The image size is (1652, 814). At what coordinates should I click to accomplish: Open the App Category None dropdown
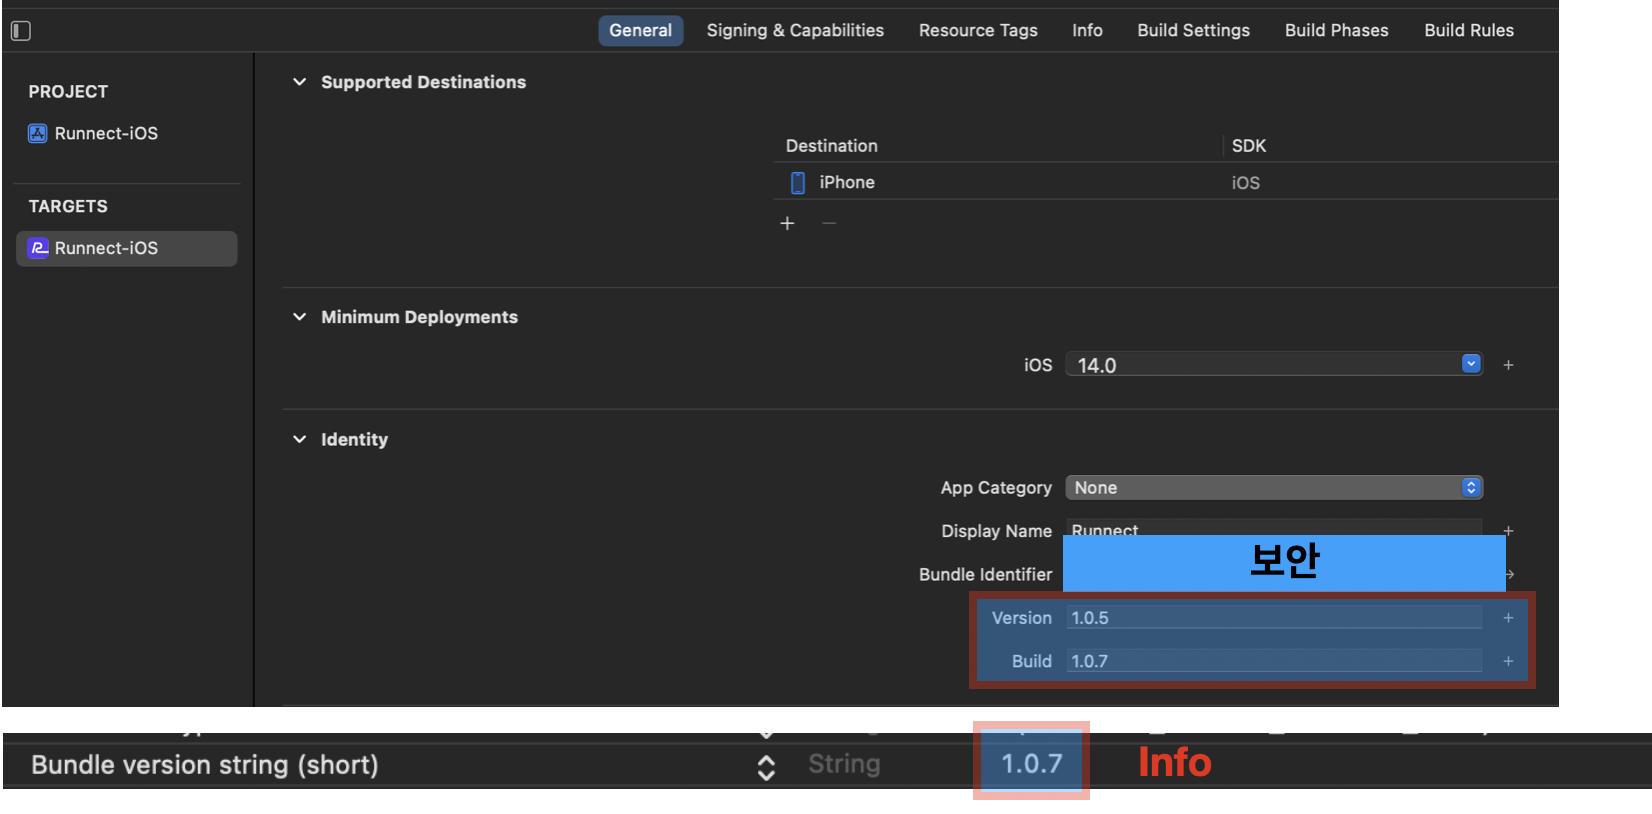(x=1274, y=488)
